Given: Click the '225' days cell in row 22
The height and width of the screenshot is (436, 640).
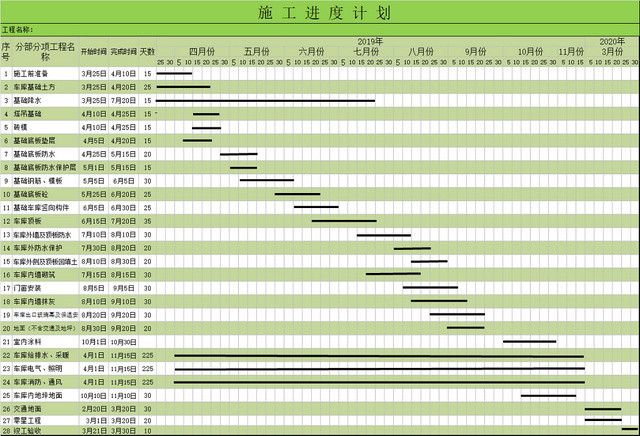Looking at the screenshot, I should [x=147, y=356].
